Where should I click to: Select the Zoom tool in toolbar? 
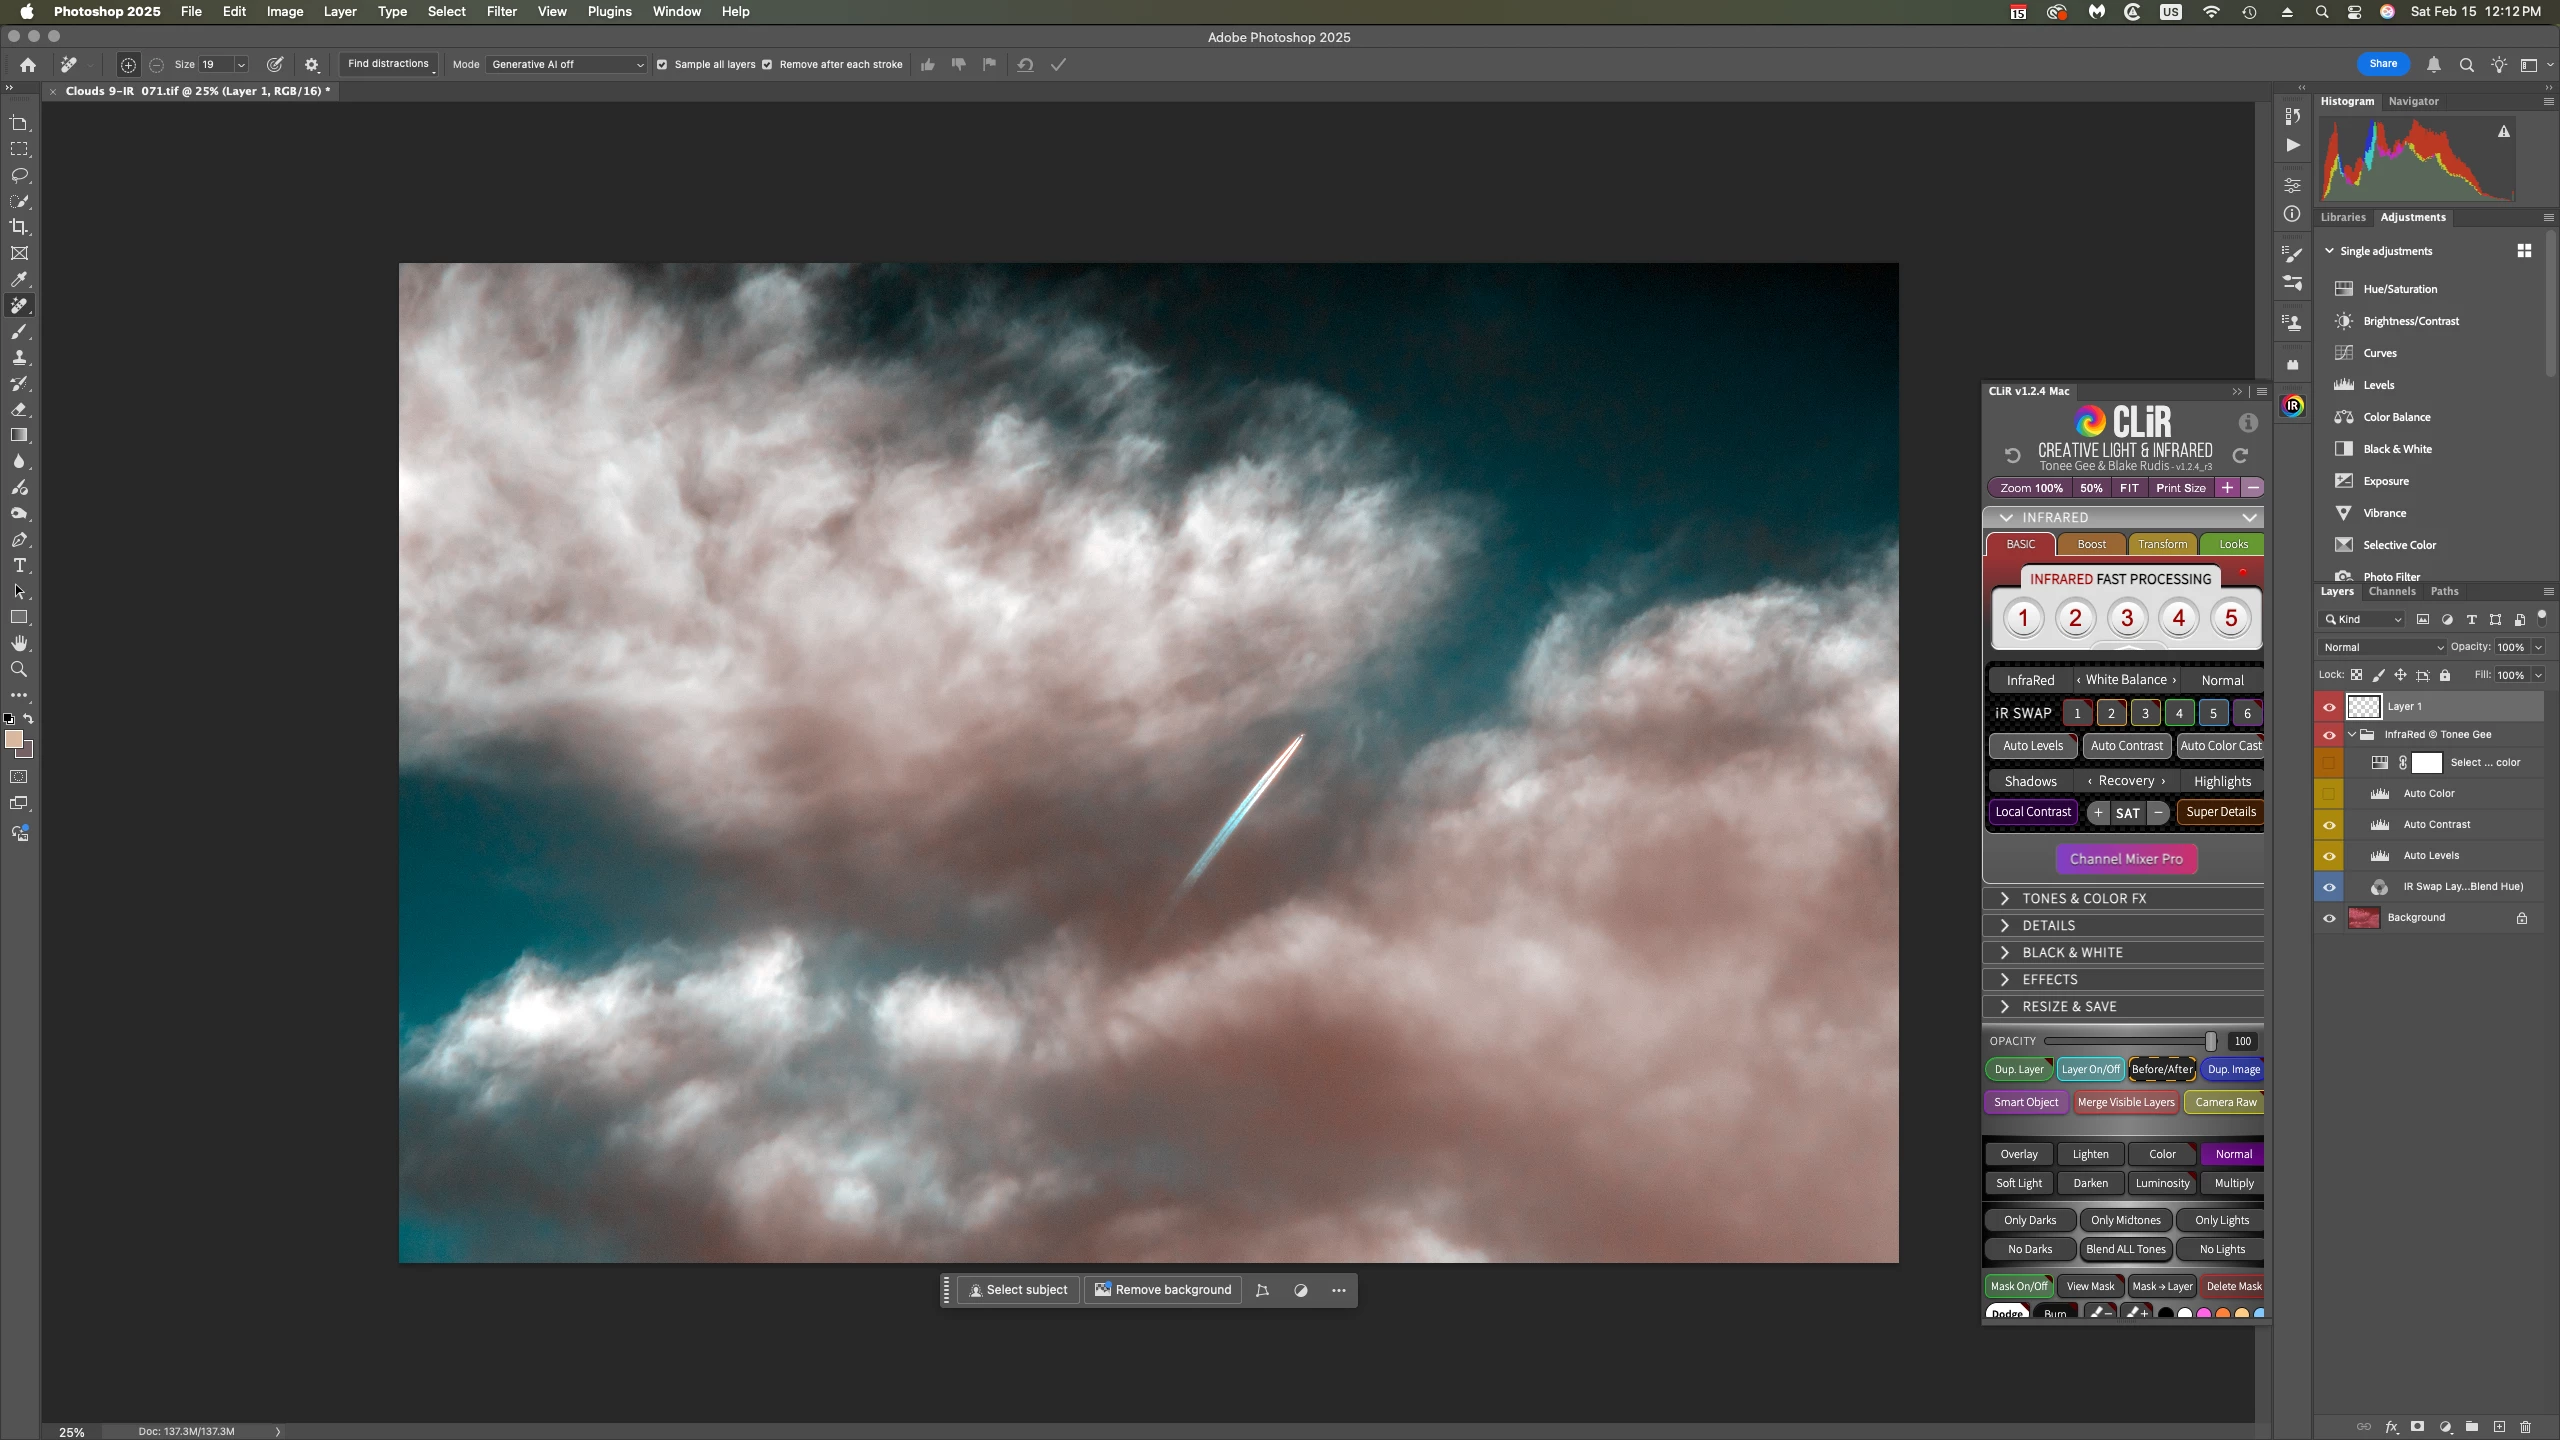point(19,669)
